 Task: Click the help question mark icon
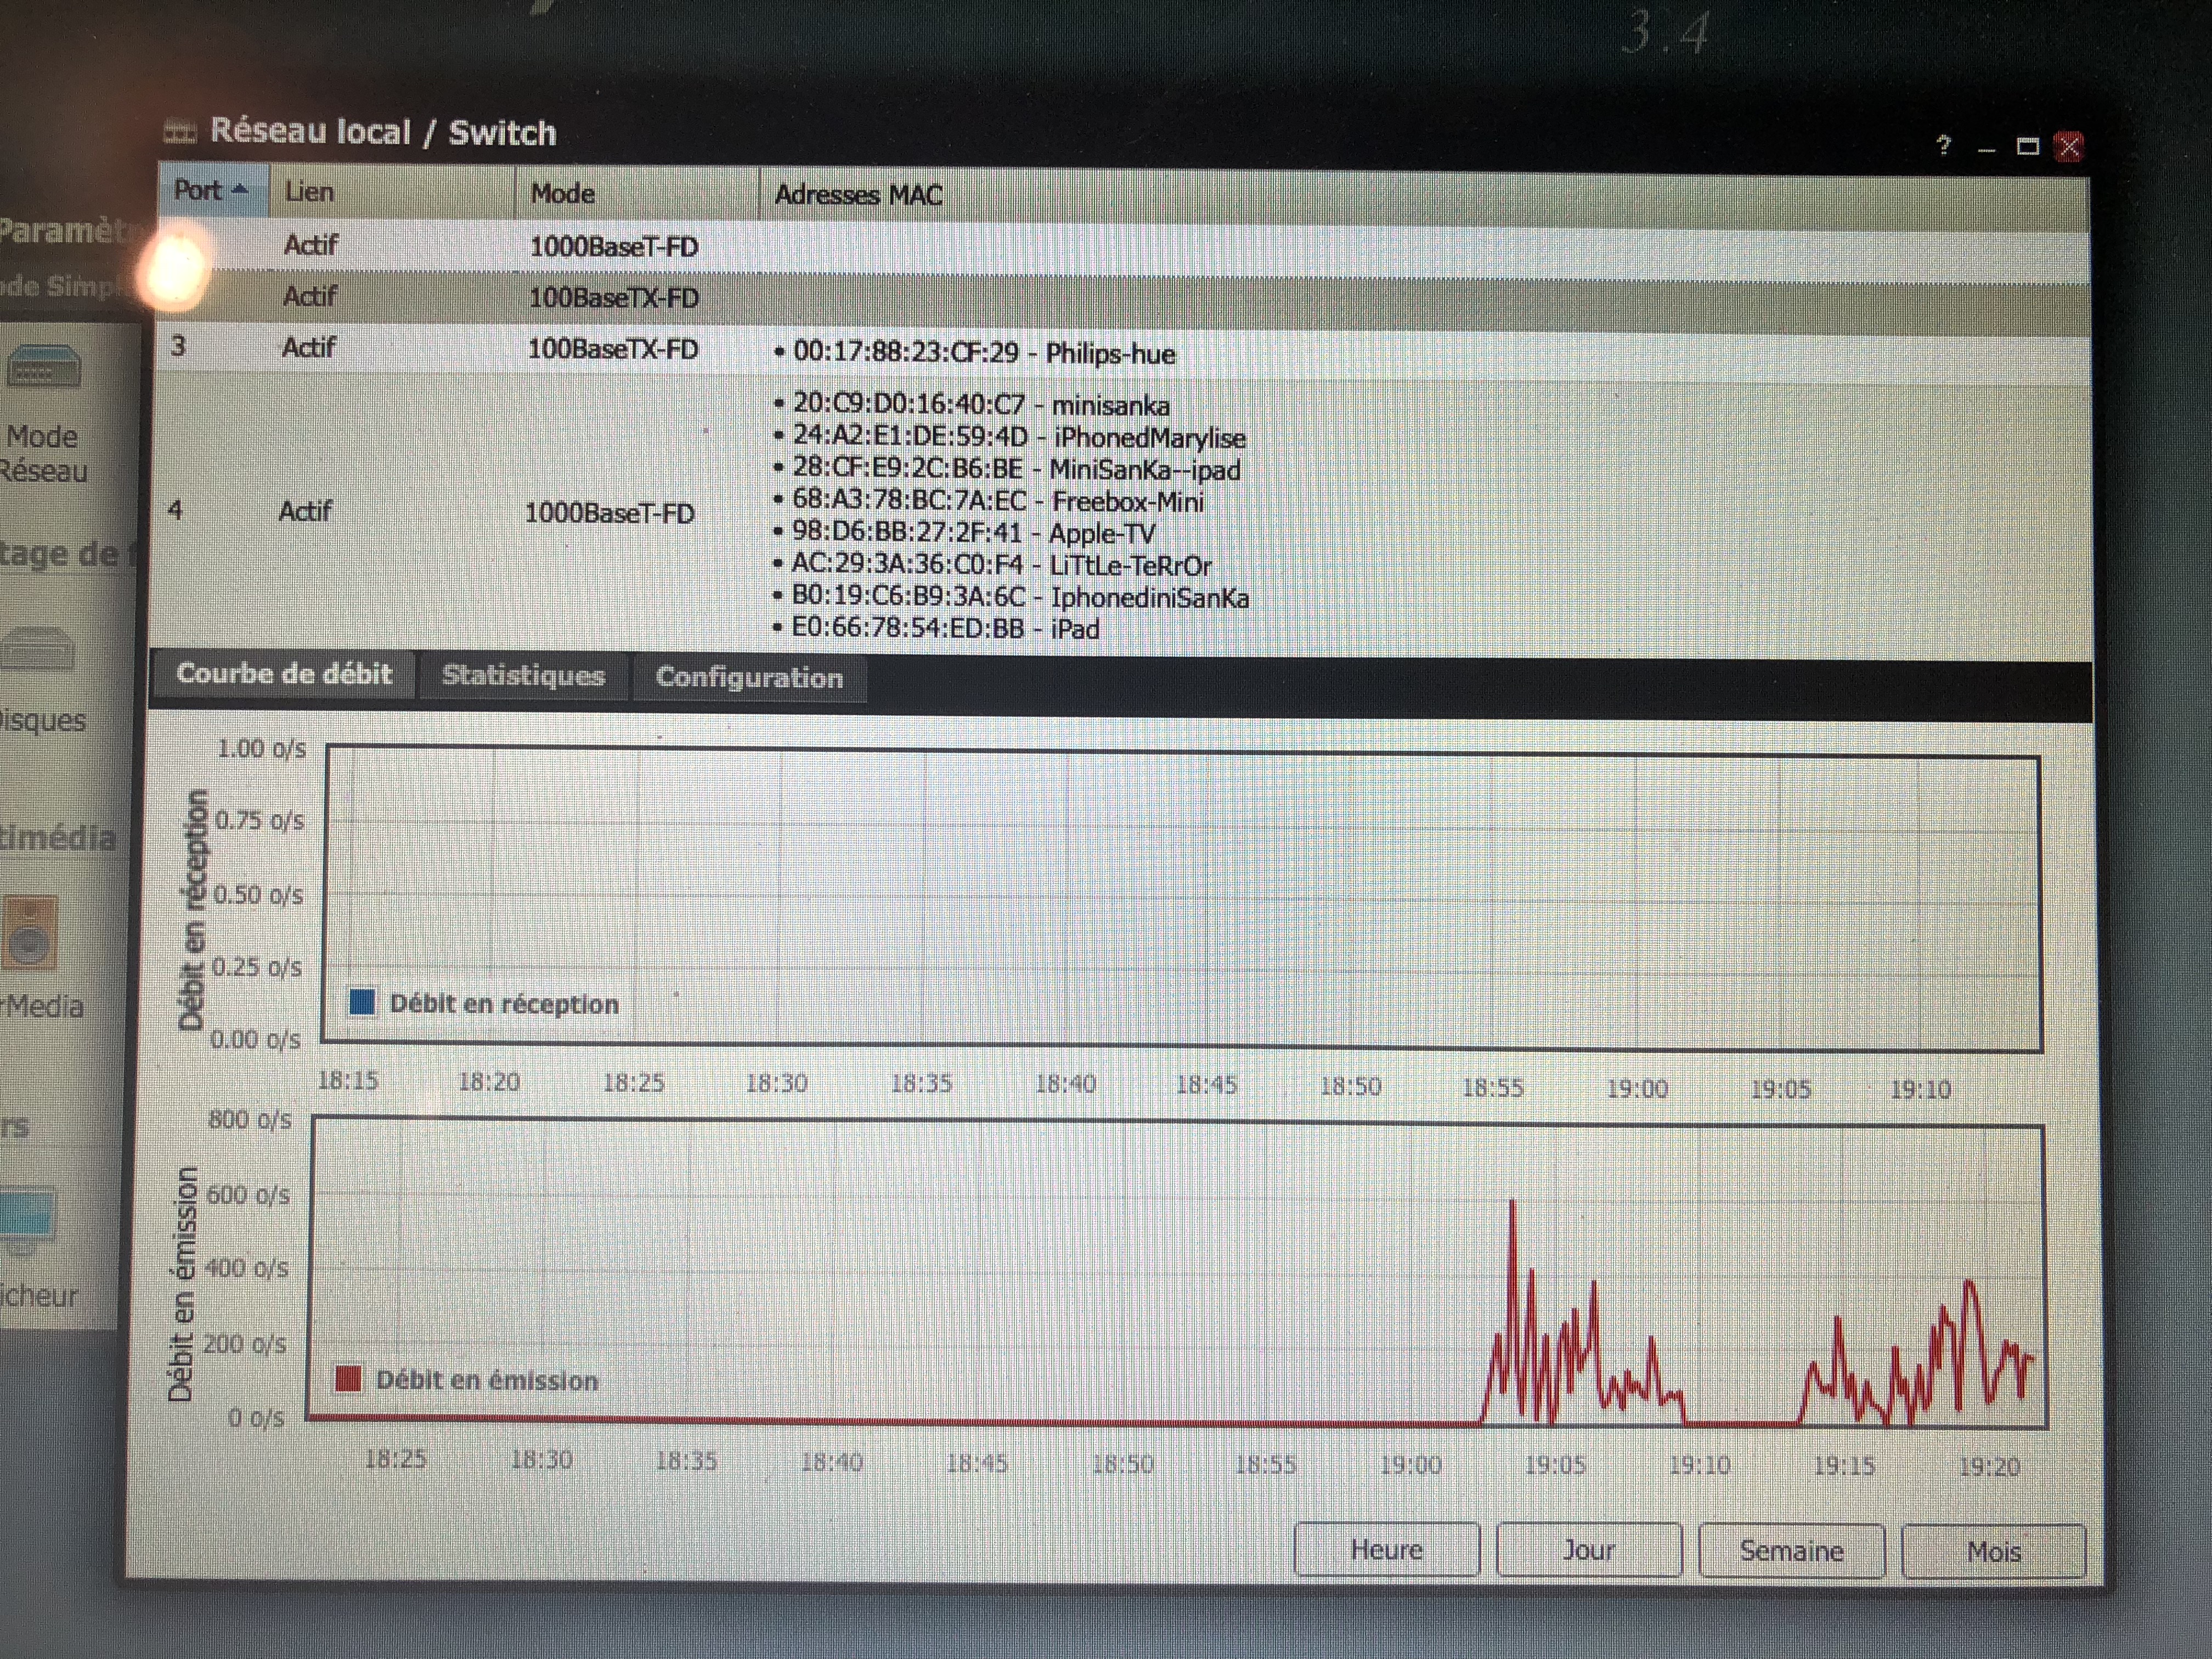(1943, 146)
